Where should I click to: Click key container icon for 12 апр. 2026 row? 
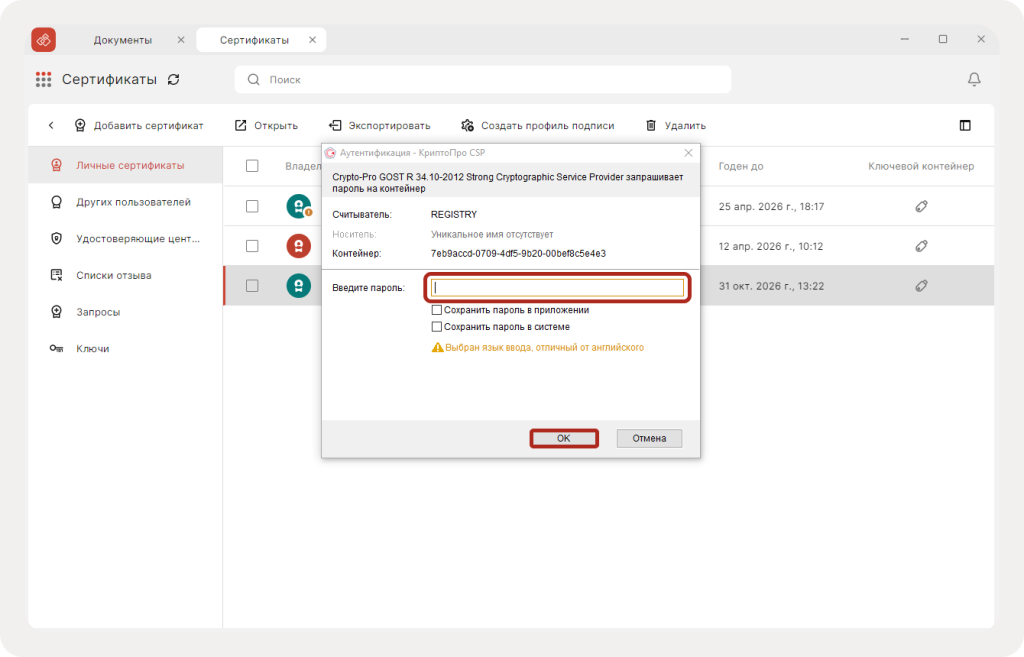[921, 246]
